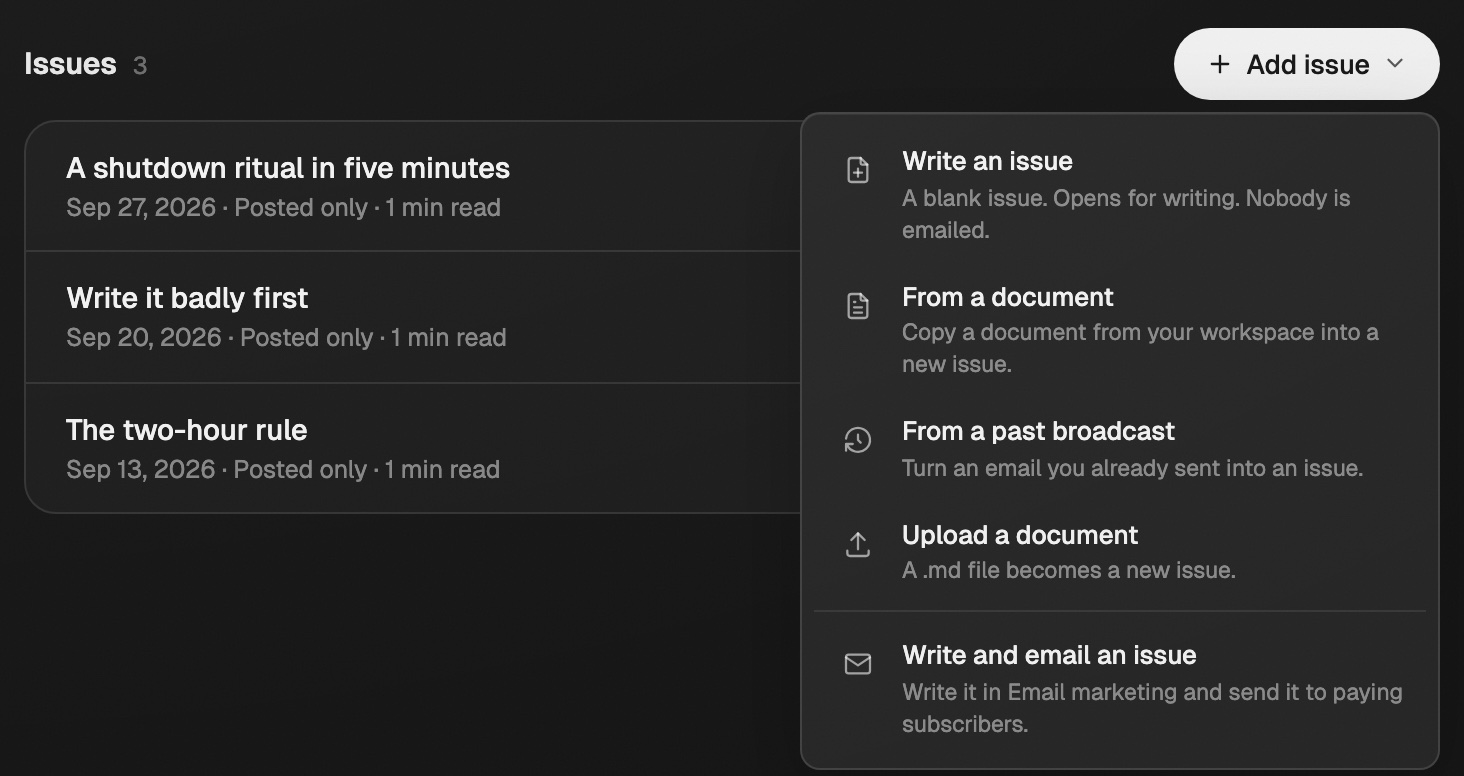Click the Sep 27, 2026 metadata line

coord(283,208)
